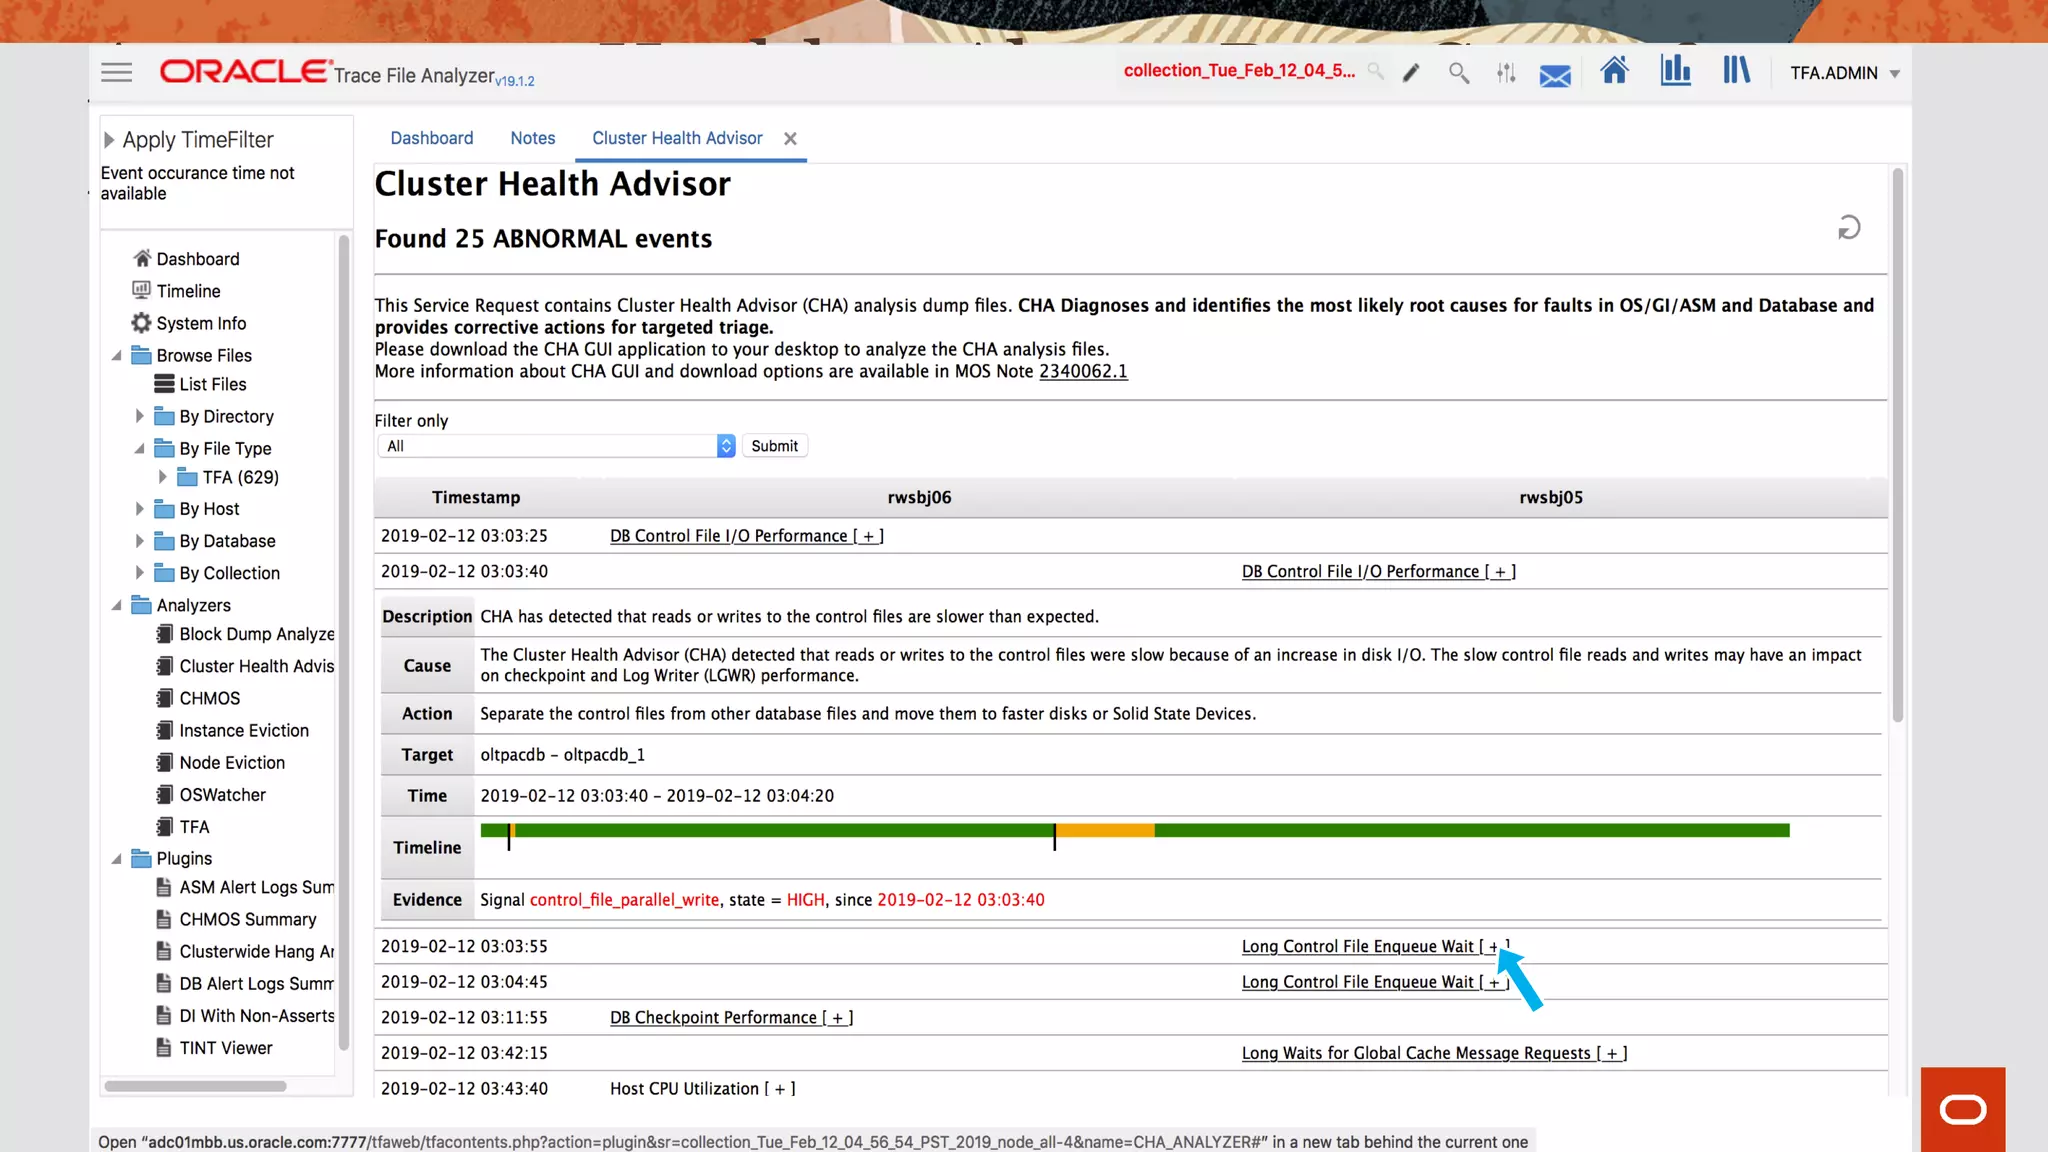Expand 03:03:55 Long Control File Enqueue Wait

pyautogui.click(x=1376, y=946)
